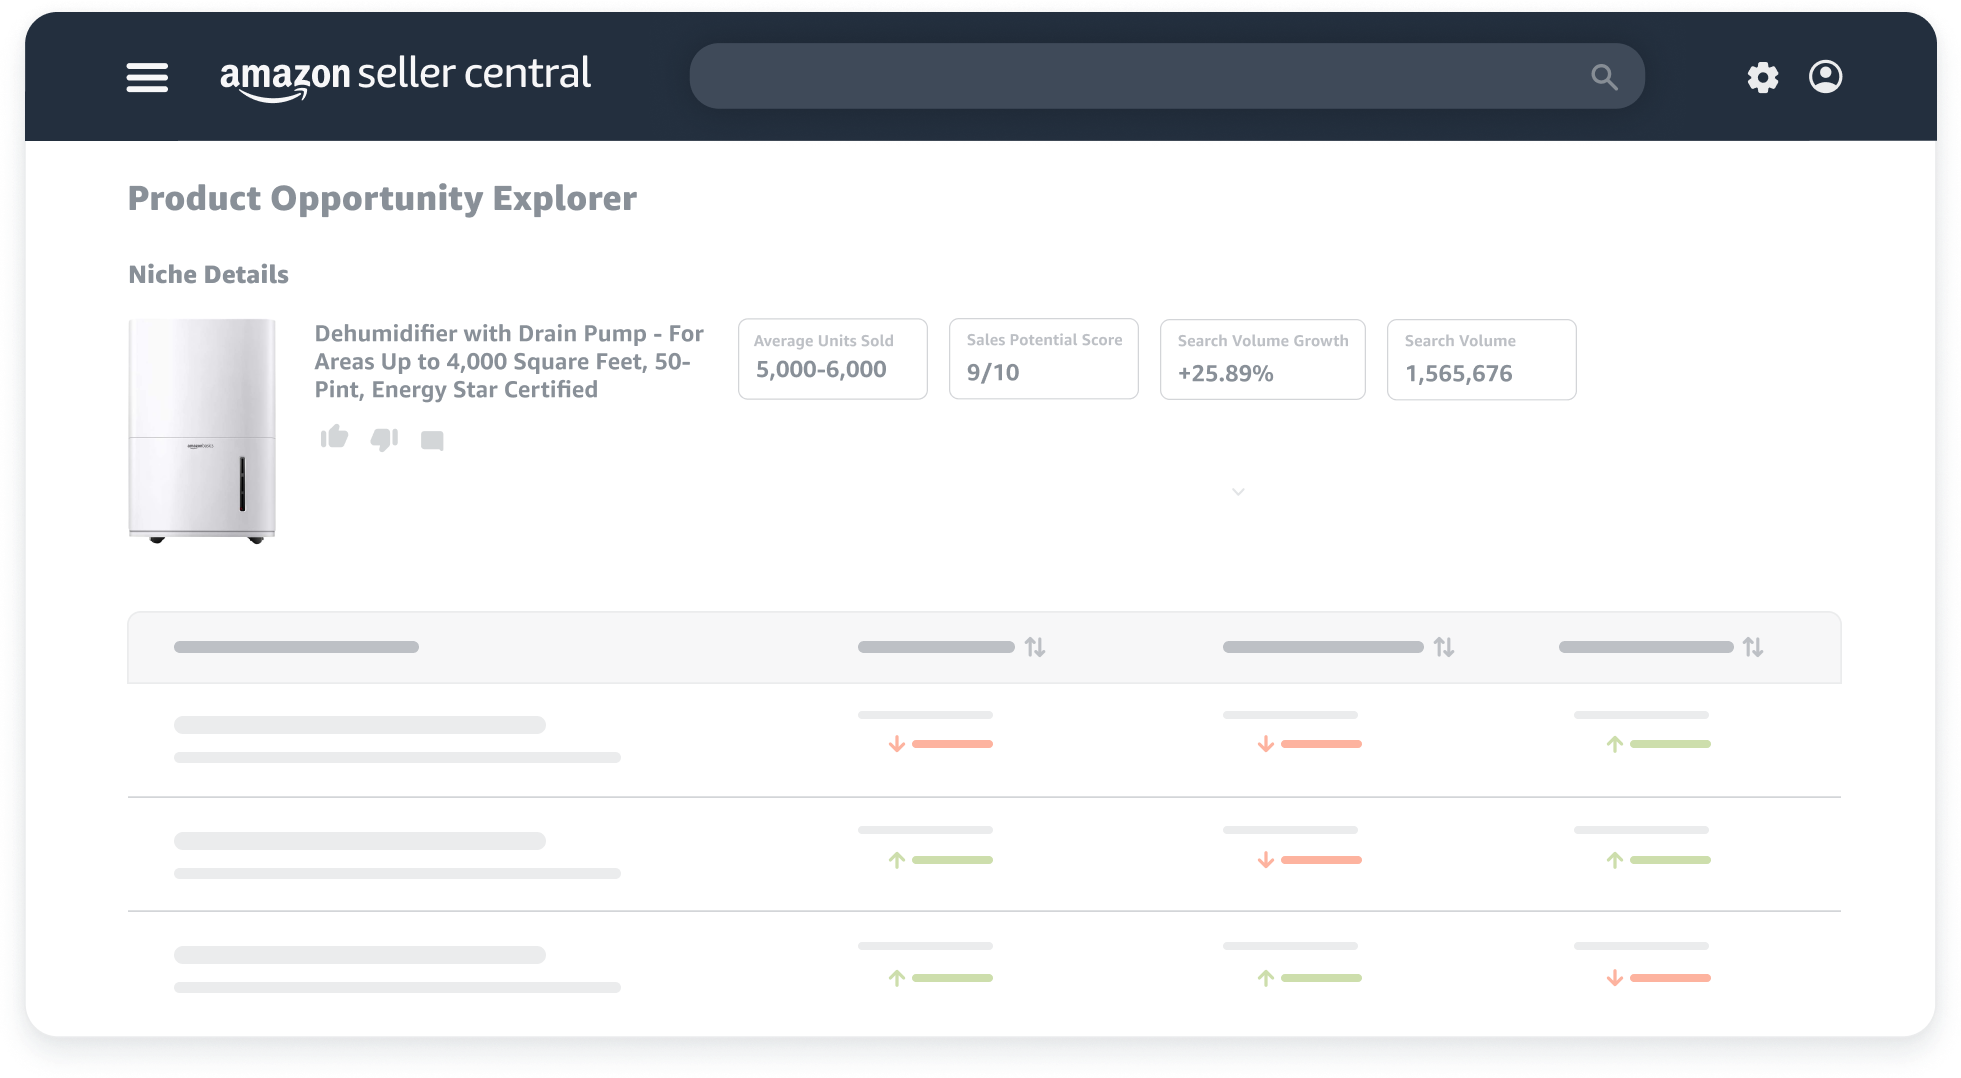Open the comment feedback icon
The height and width of the screenshot is (1078, 1961).
pos(432,440)
